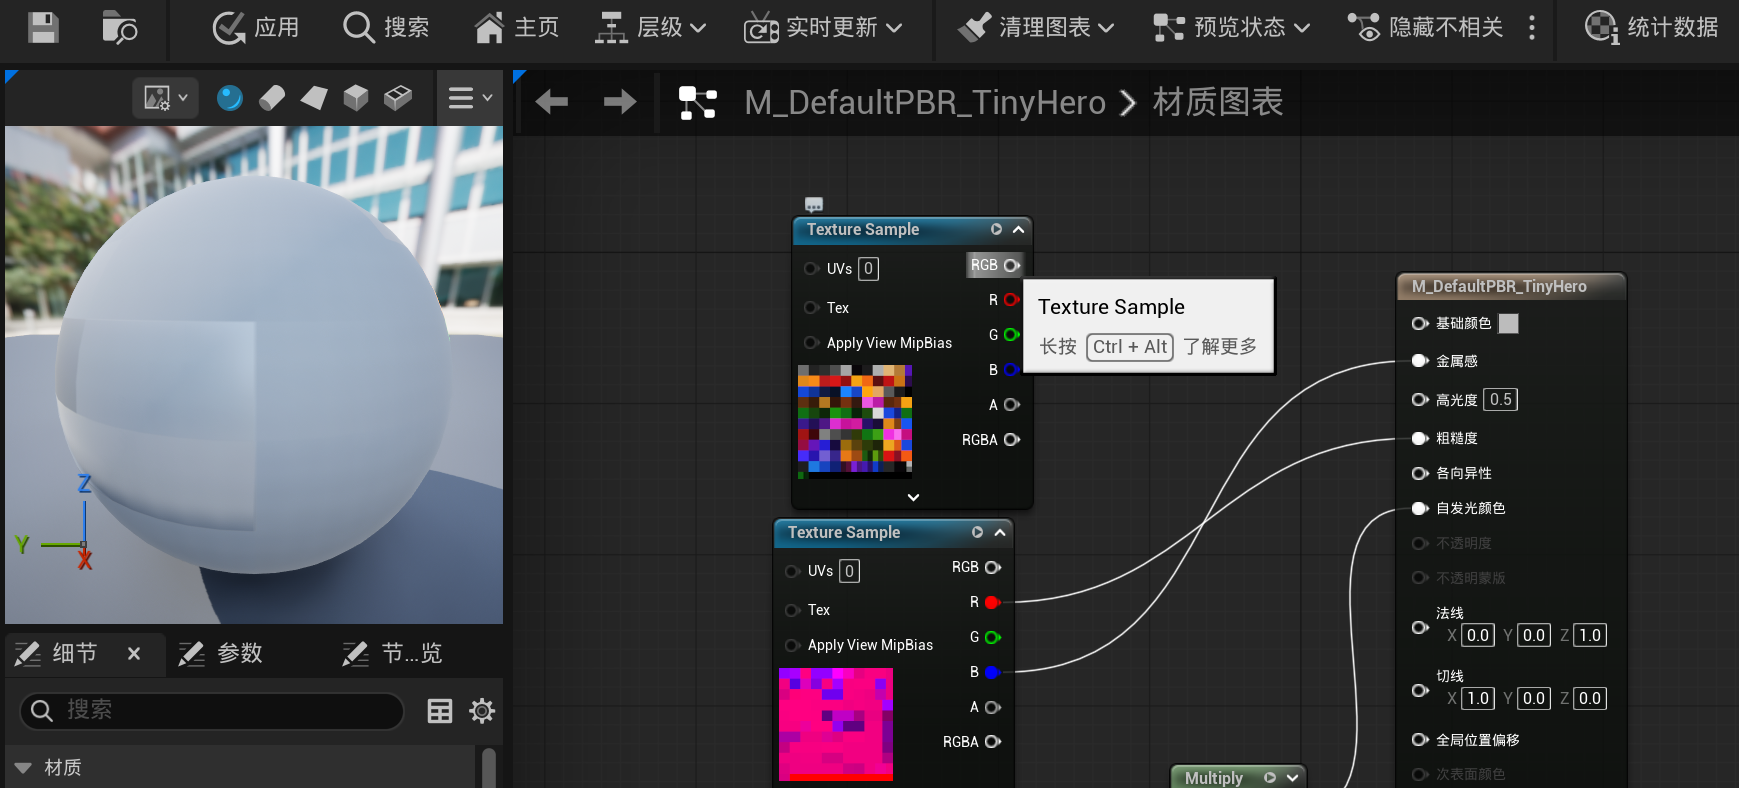Click the 基础颜色 input pin

click(1419, 323)
